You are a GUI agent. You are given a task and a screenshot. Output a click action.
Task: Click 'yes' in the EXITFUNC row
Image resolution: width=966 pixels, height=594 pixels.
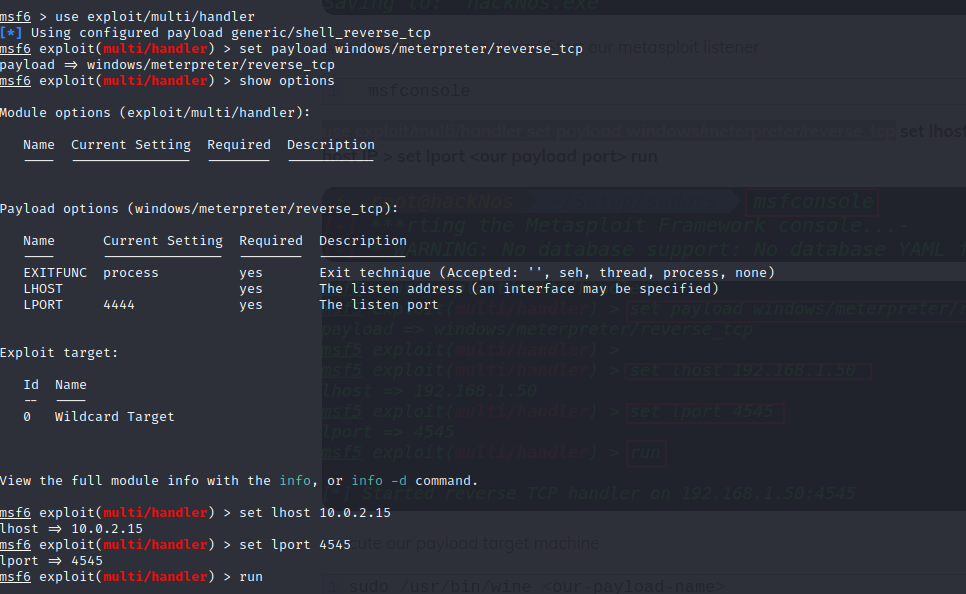pos(251,273)
